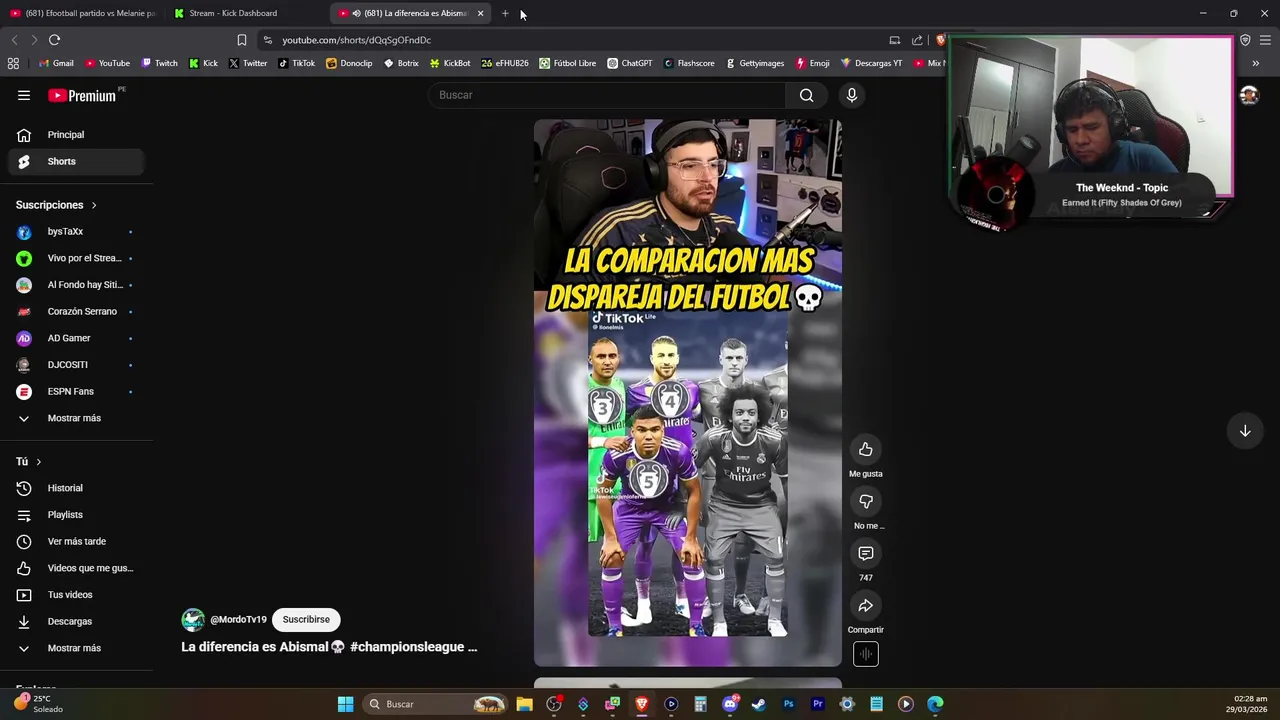
Task: Expand Mostrar más under subscriptions
Action: pyautogui.click(x=76, y=418)
